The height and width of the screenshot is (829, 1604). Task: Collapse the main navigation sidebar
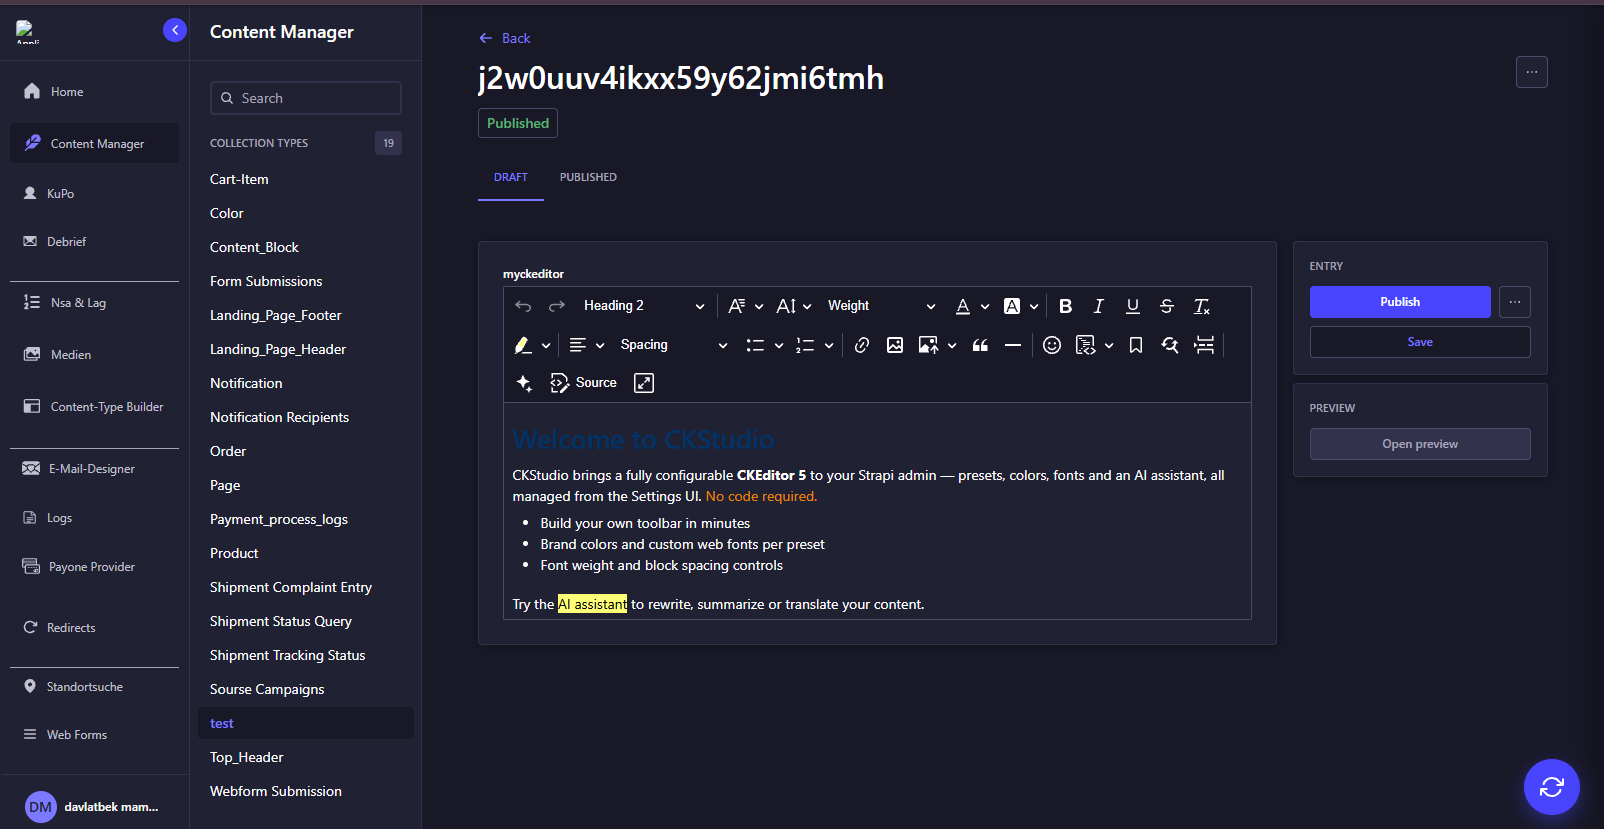pos(175,30)
